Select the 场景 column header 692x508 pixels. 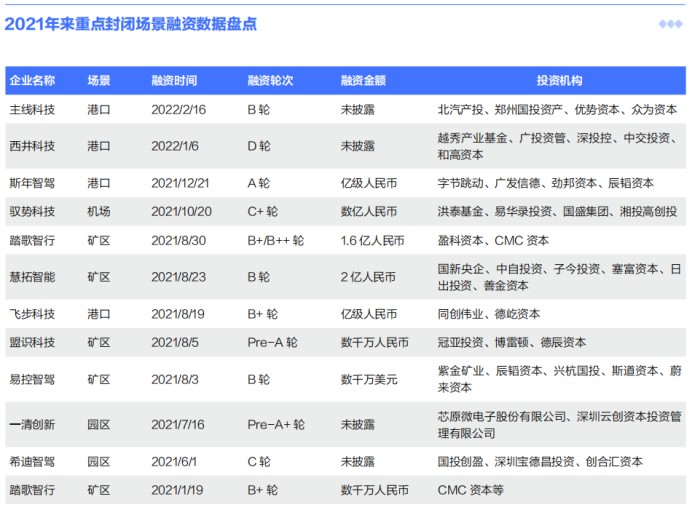99,81
